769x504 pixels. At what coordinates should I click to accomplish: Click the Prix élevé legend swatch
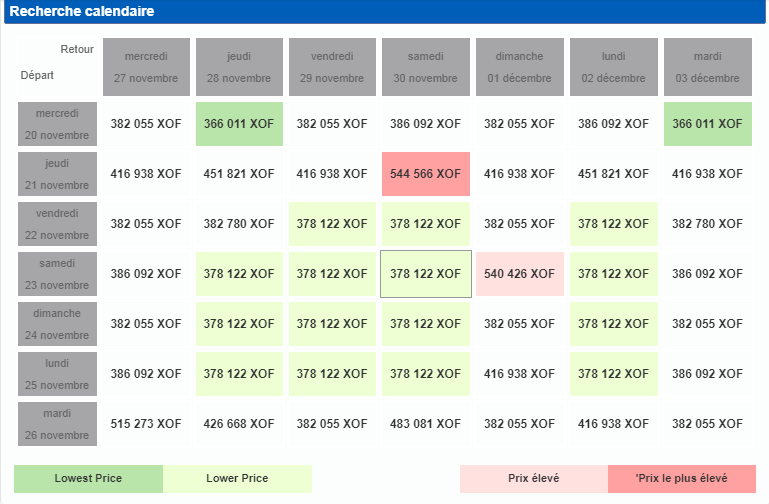click(534, 479)
